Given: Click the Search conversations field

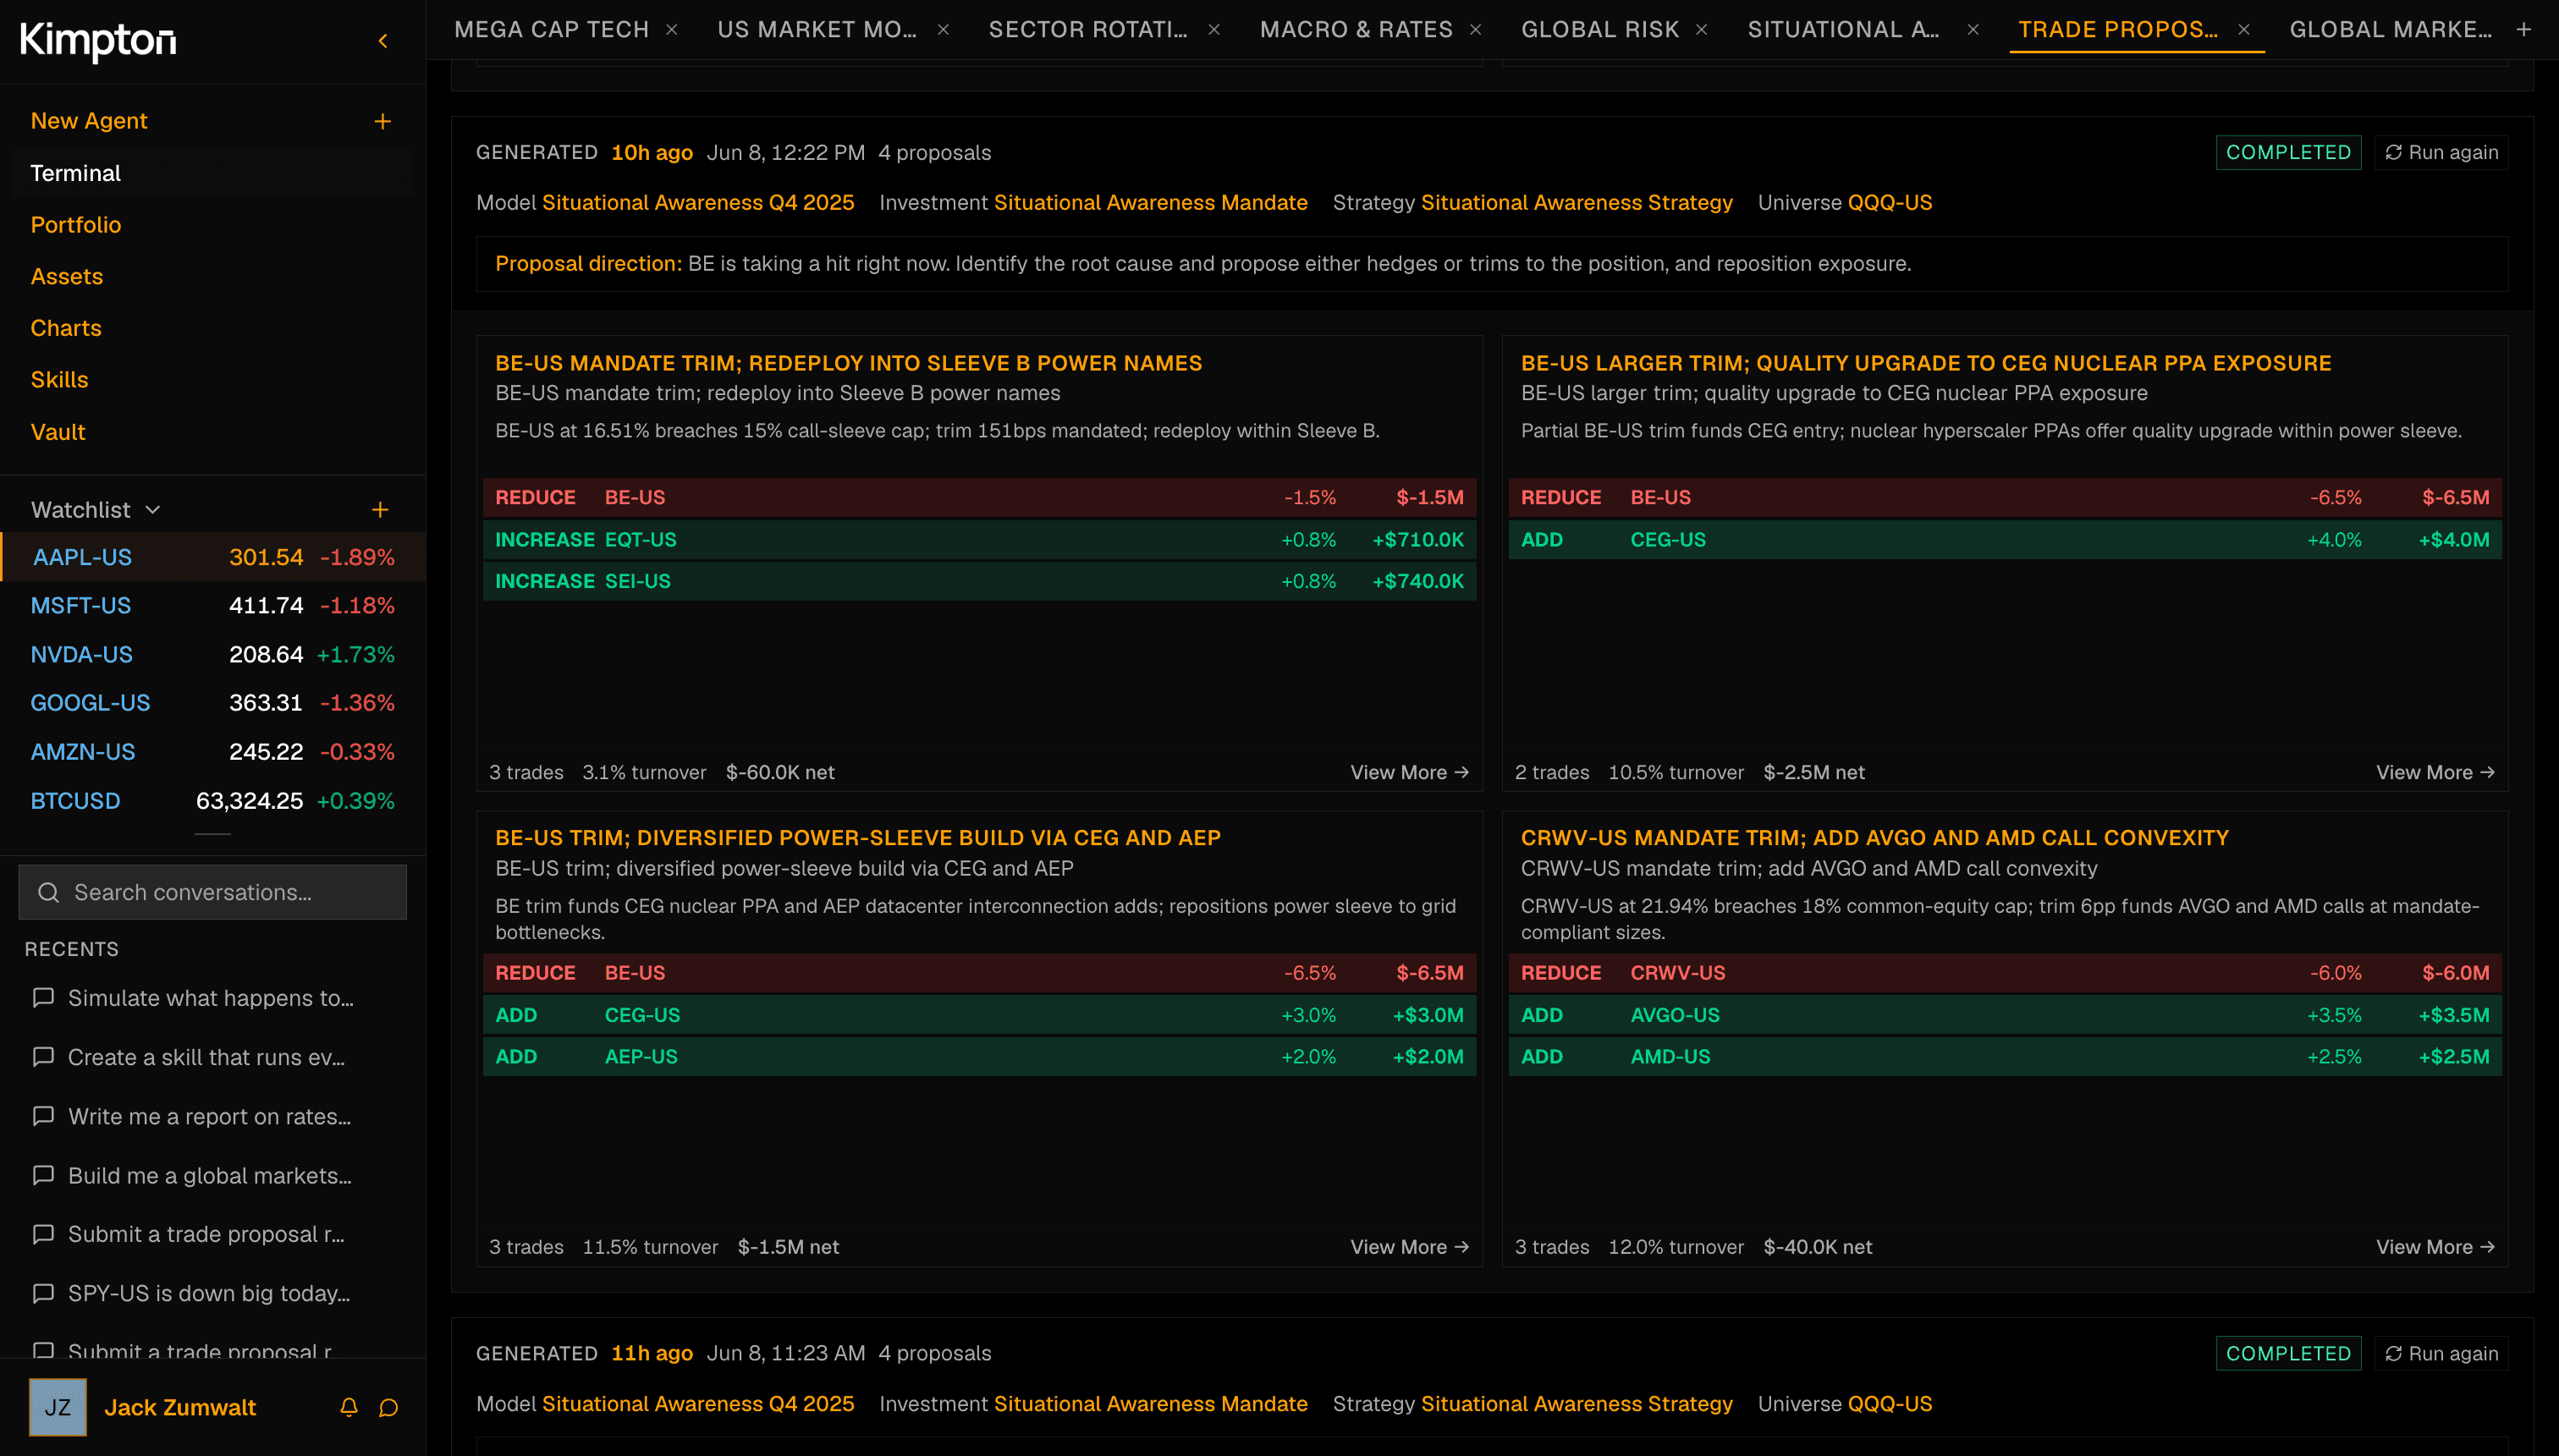Looking at the screenshot, I should point(213,892).
